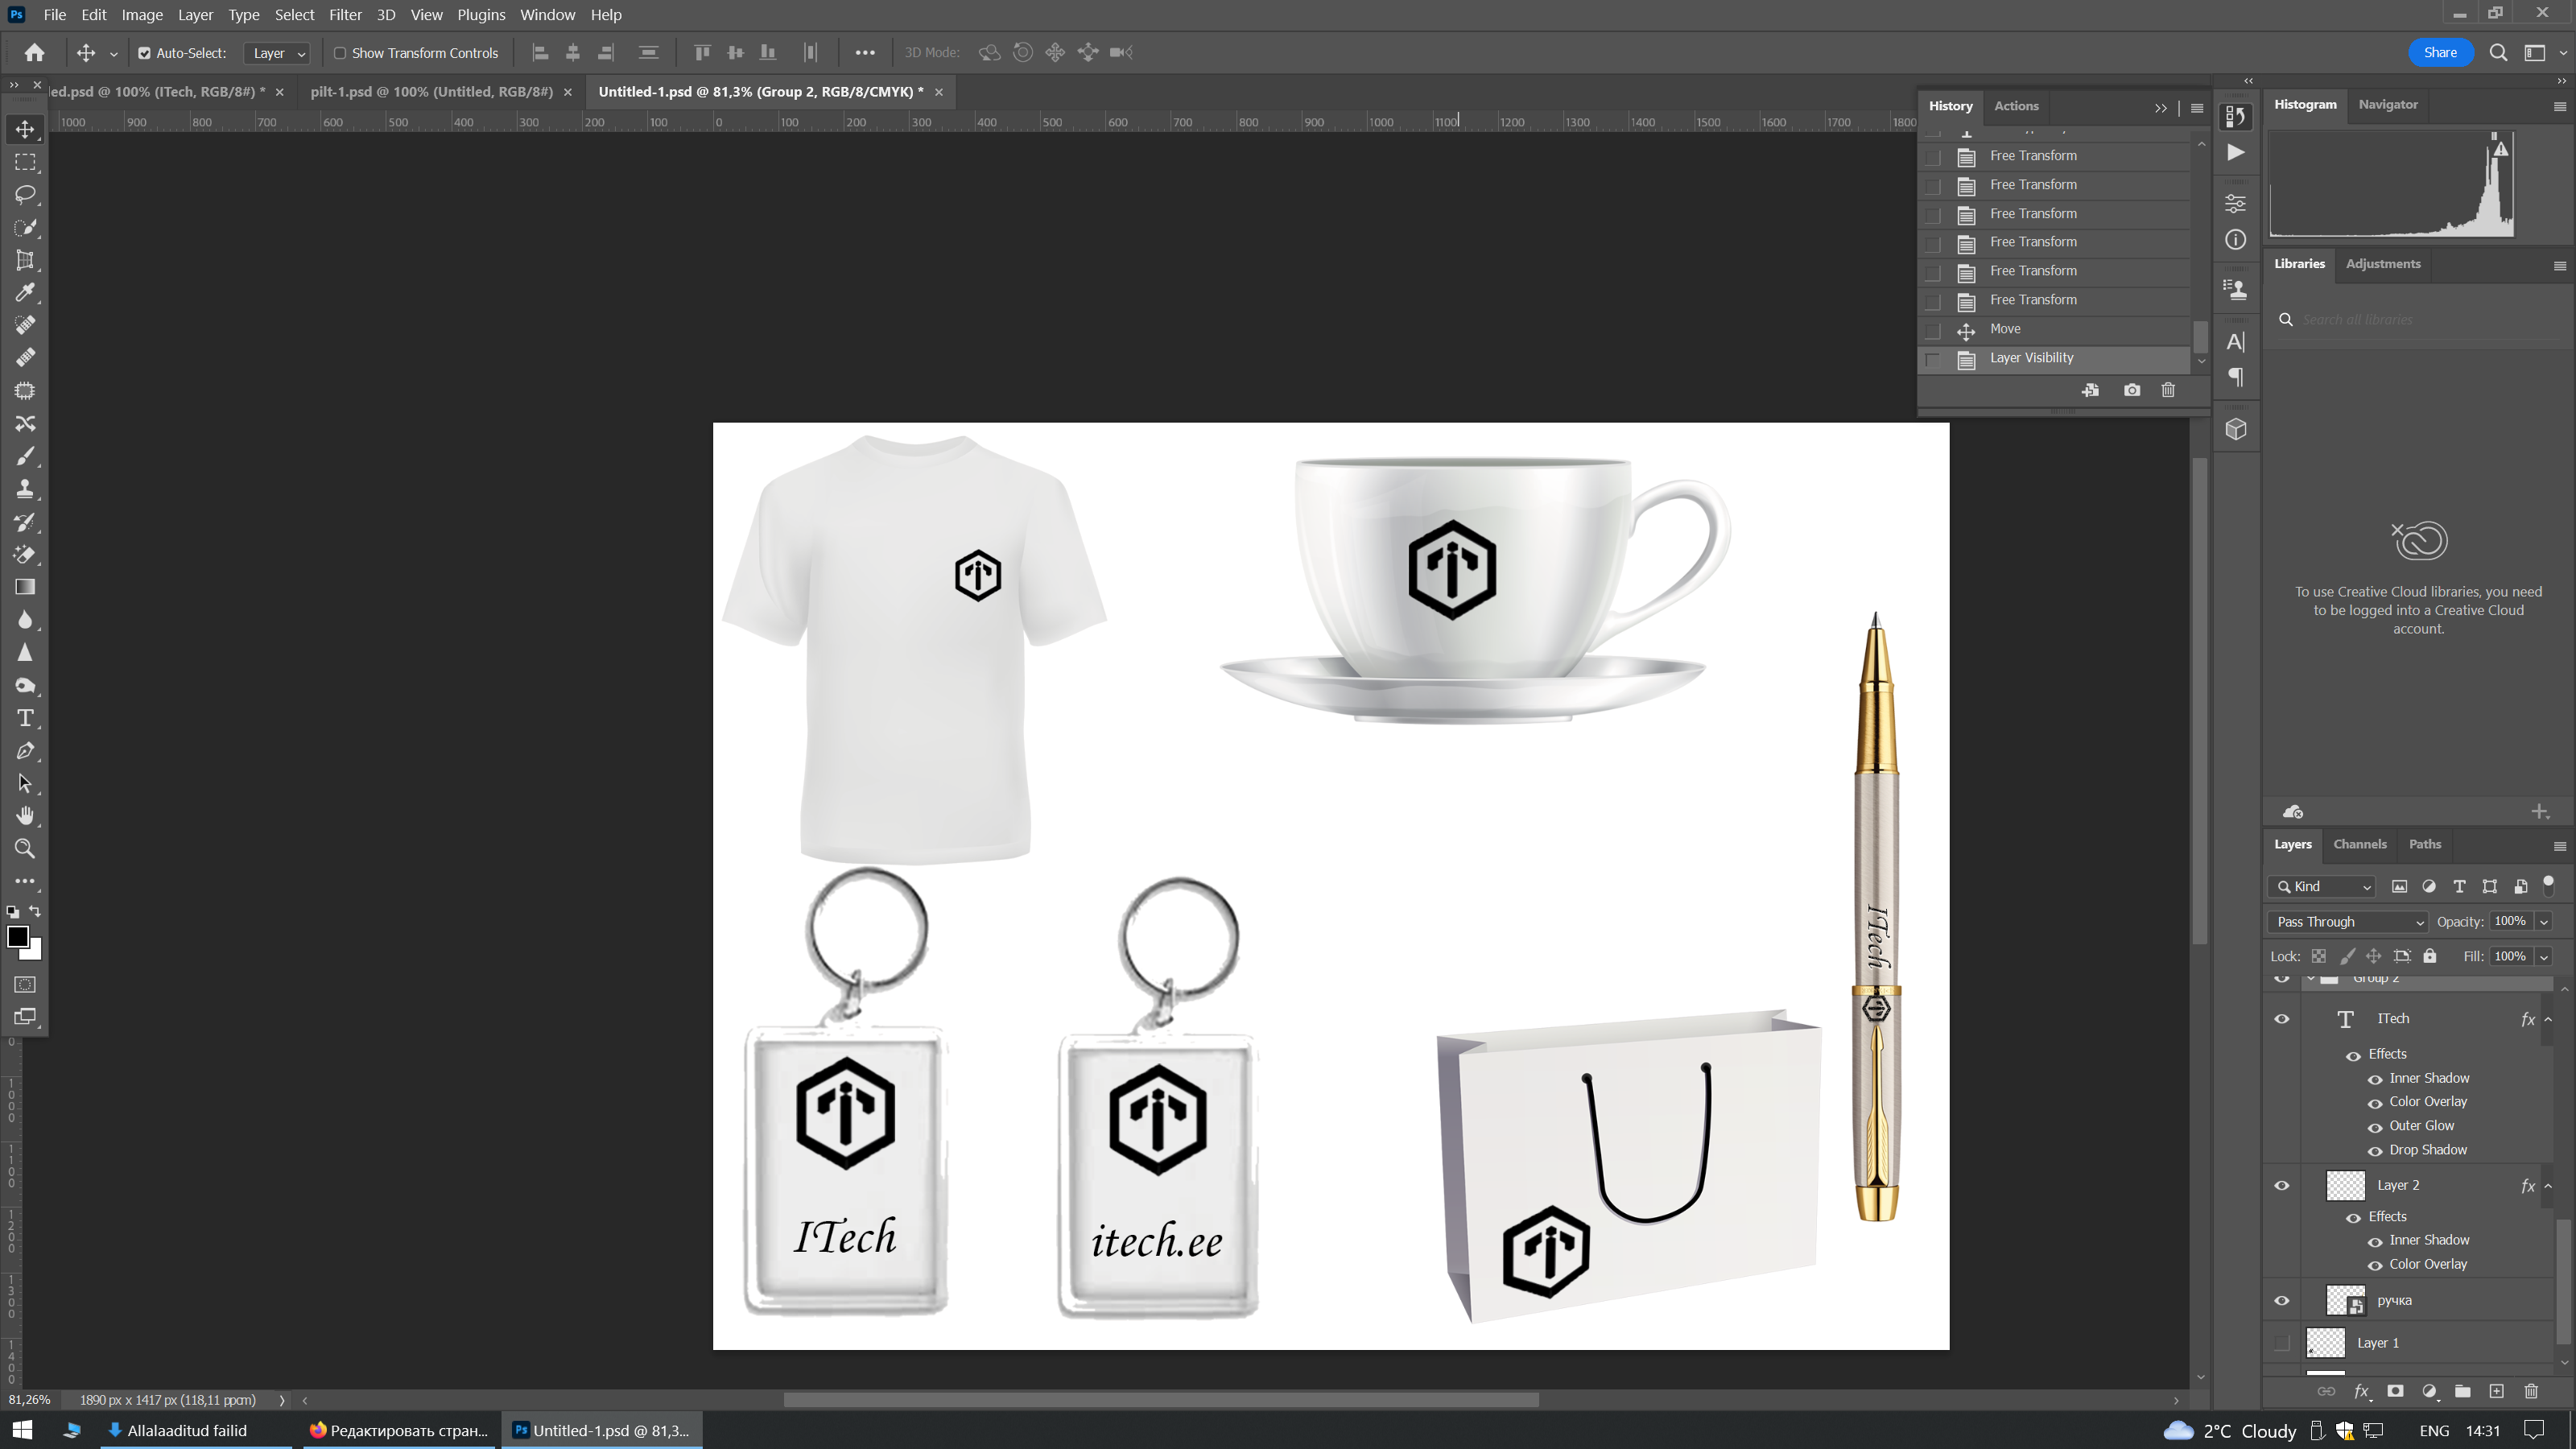Open Photoshop taskbar button Untitled-1.psd
The image size is (2576, 1449).
coord(602,1431)
